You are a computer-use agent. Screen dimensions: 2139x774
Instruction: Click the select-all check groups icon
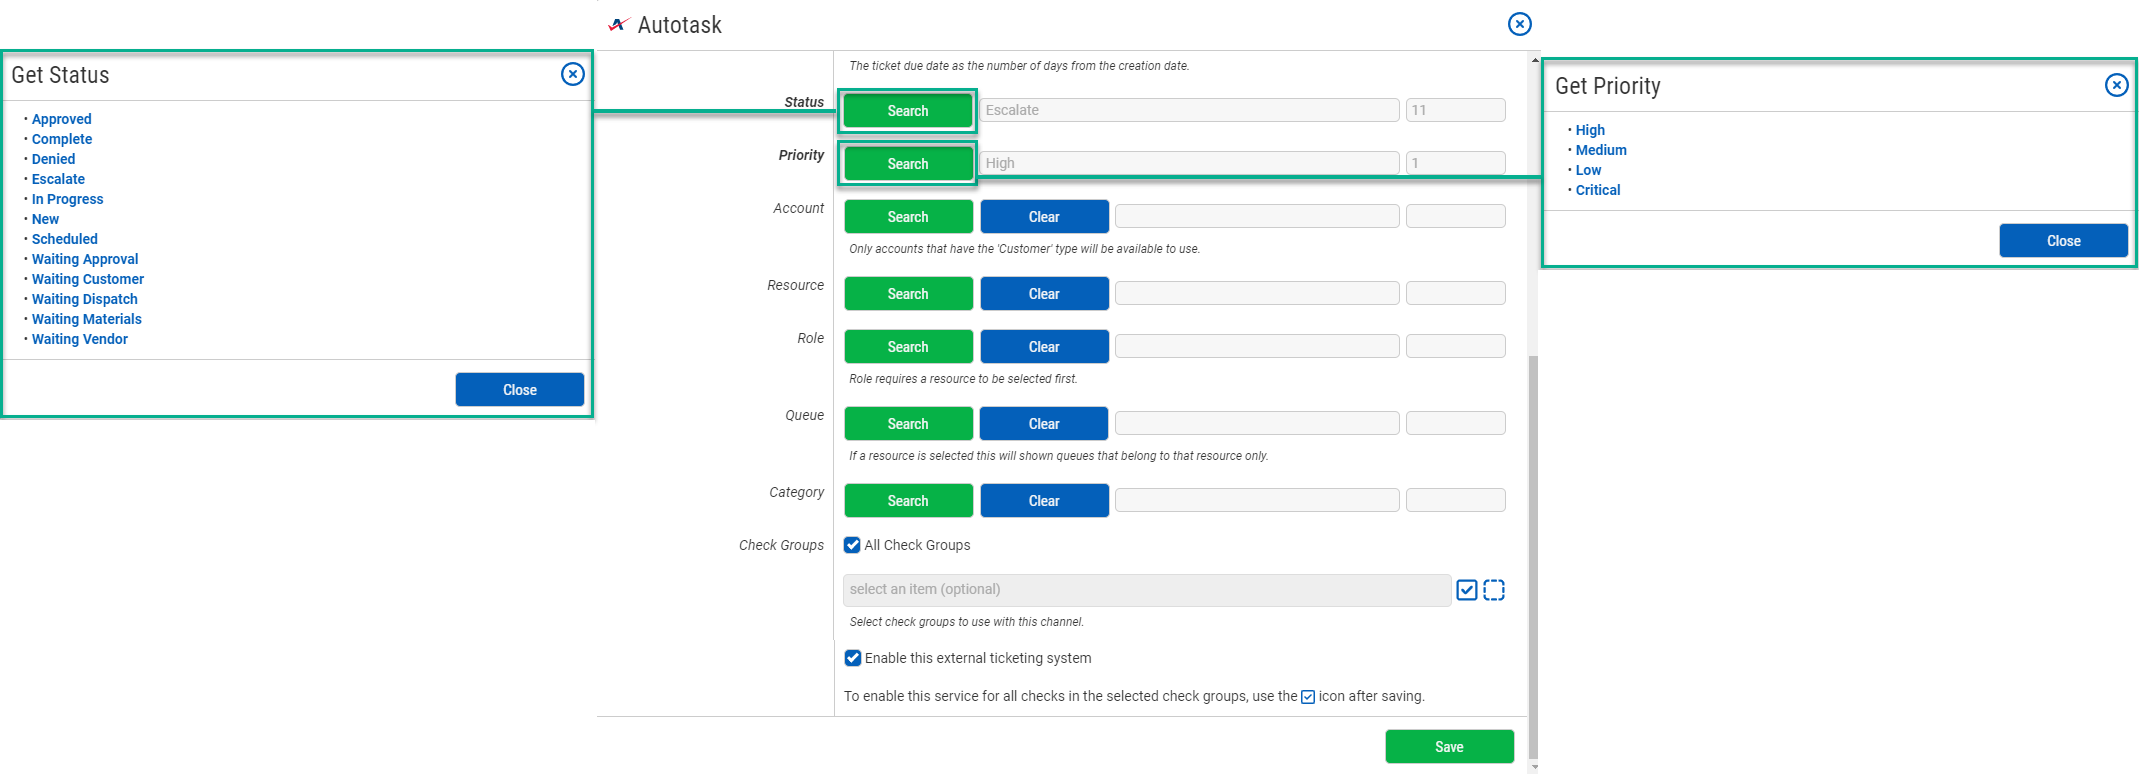click(x=1466, y=590)
